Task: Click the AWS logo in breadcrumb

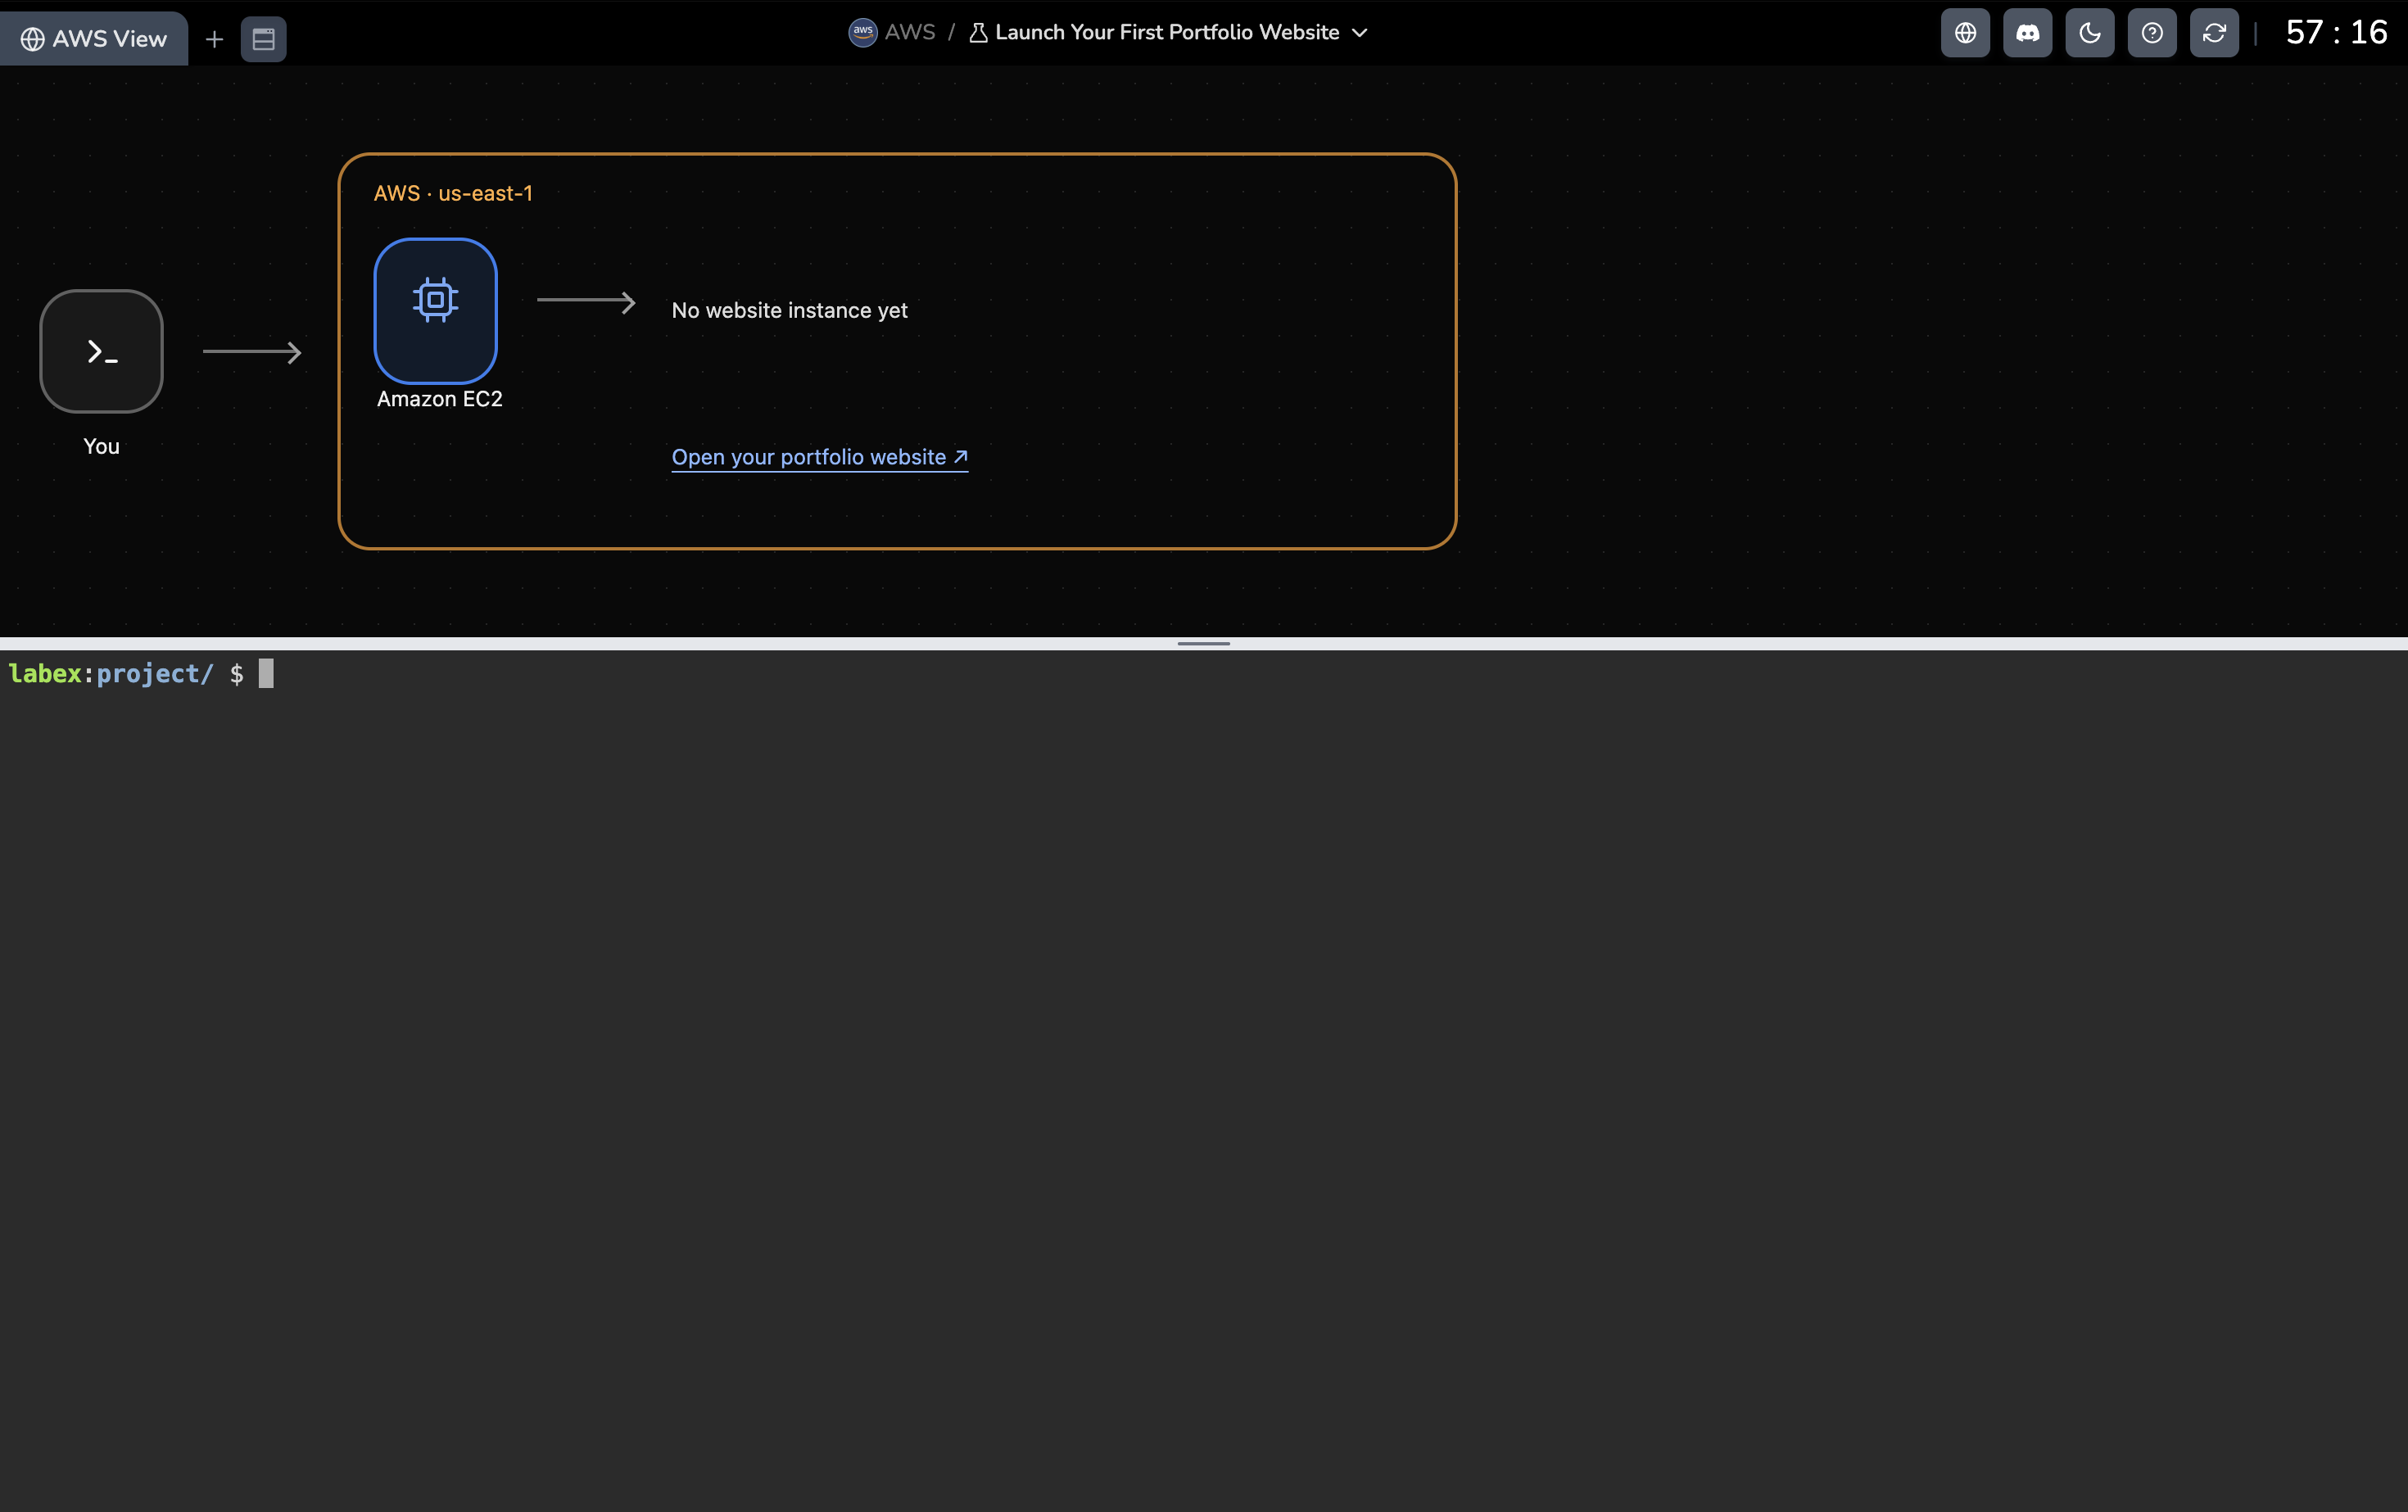Action: pyautogui.click(x=863, y=32)
